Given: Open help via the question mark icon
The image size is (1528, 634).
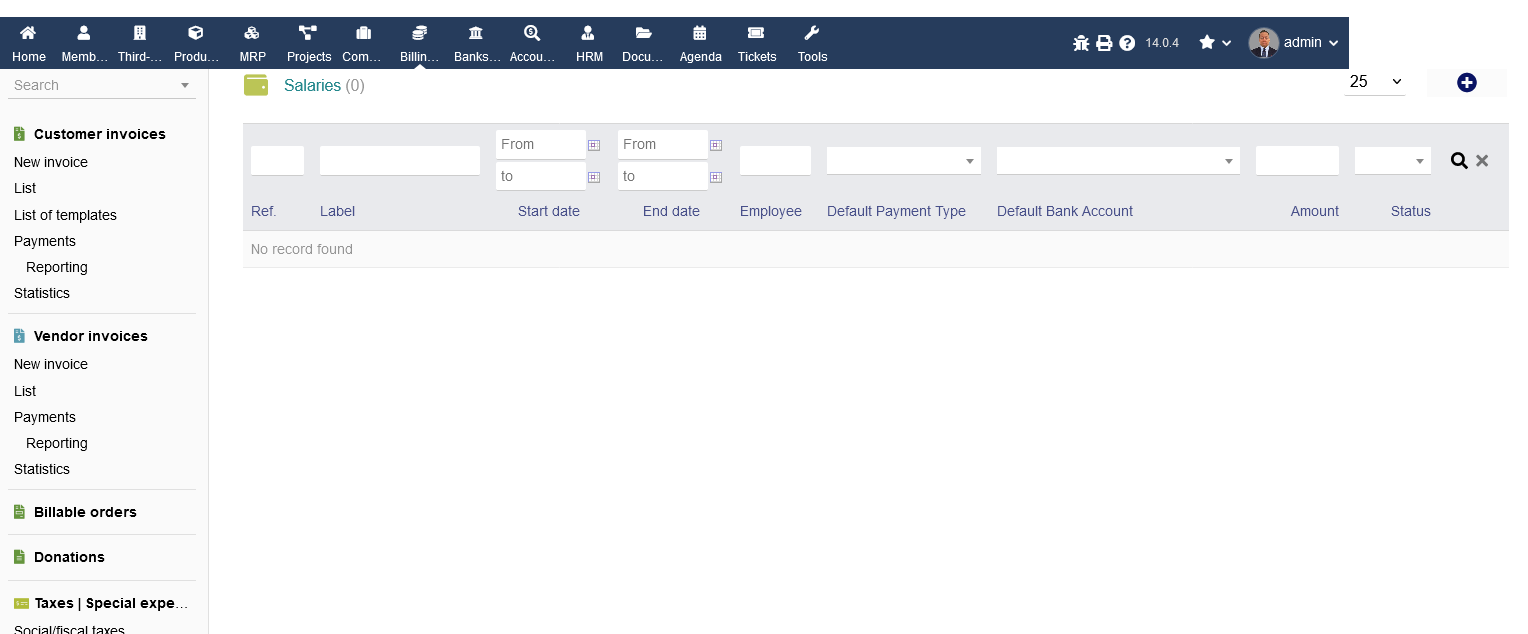Looking at the screenshot, I should pyautogui.click(x=1127, y=43).
